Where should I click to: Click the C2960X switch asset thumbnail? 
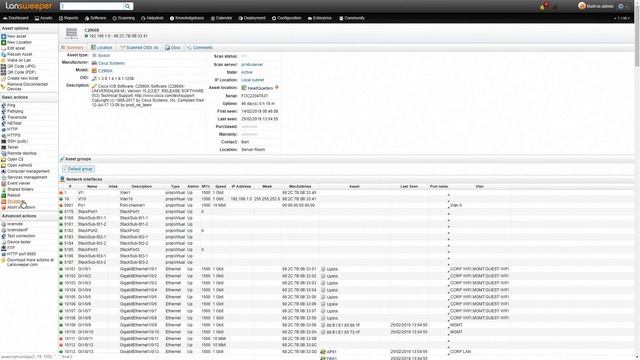click(71, 33)
